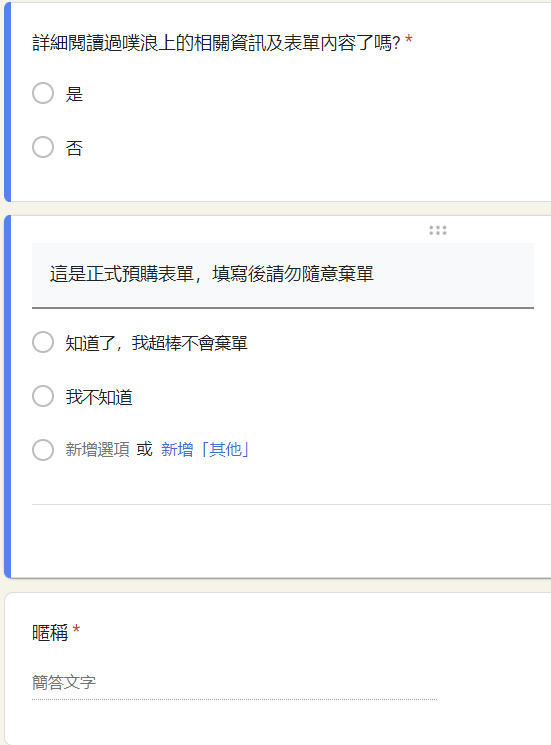Edit option text 我不知道
This screenshot has height=745, width=551.
[99, 397]
